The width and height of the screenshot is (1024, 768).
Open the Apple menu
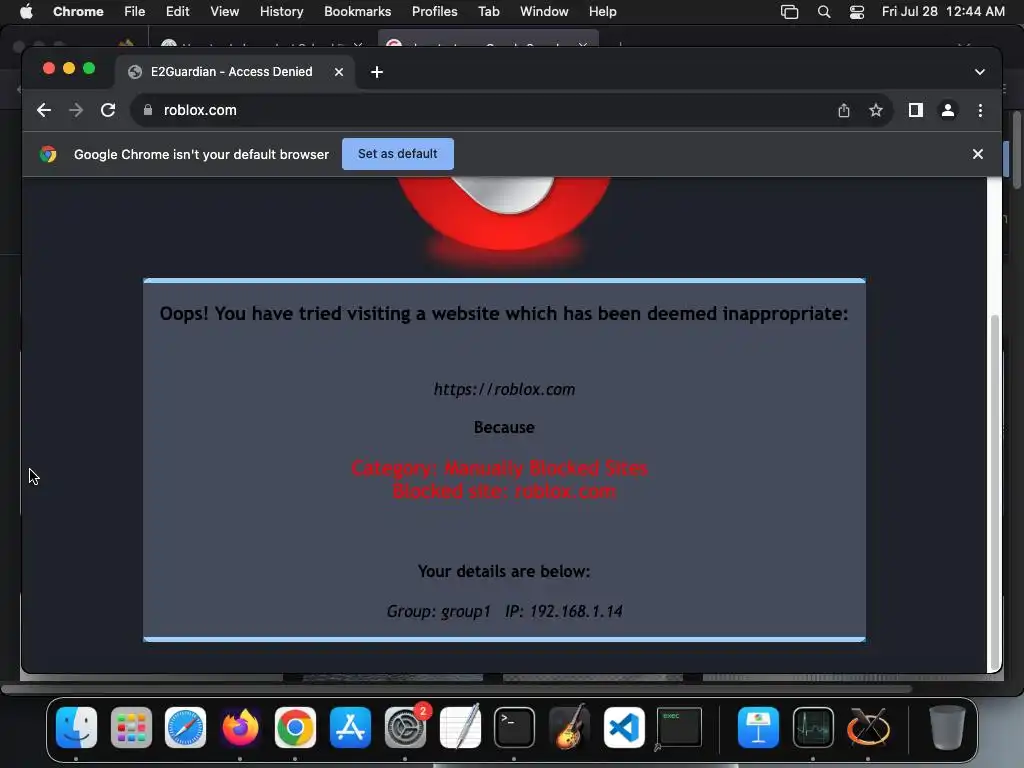[26, 12]
